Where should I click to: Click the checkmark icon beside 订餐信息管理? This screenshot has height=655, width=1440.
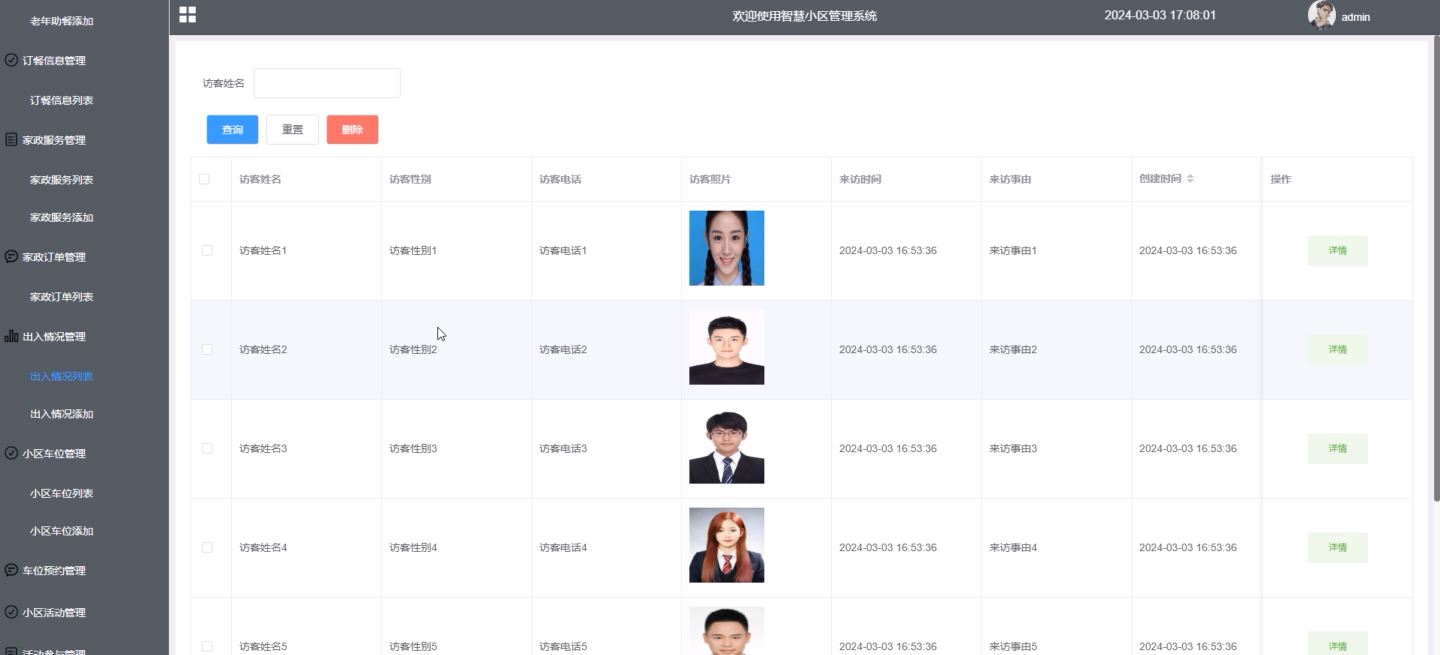click(x=11, y=60)
